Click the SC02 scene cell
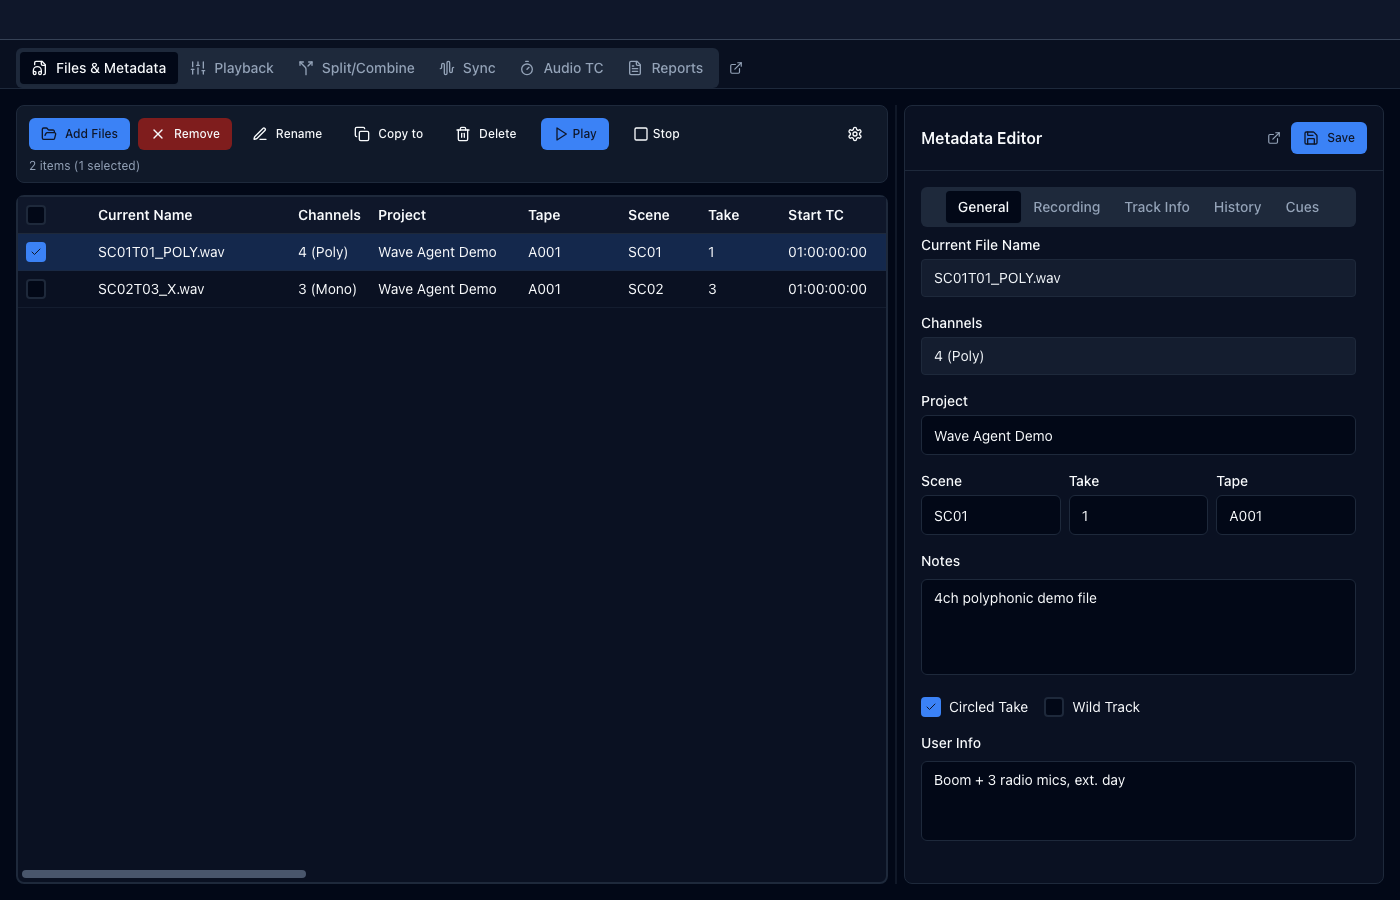This screenshot has height=900, width=1400. coord(646,289)
